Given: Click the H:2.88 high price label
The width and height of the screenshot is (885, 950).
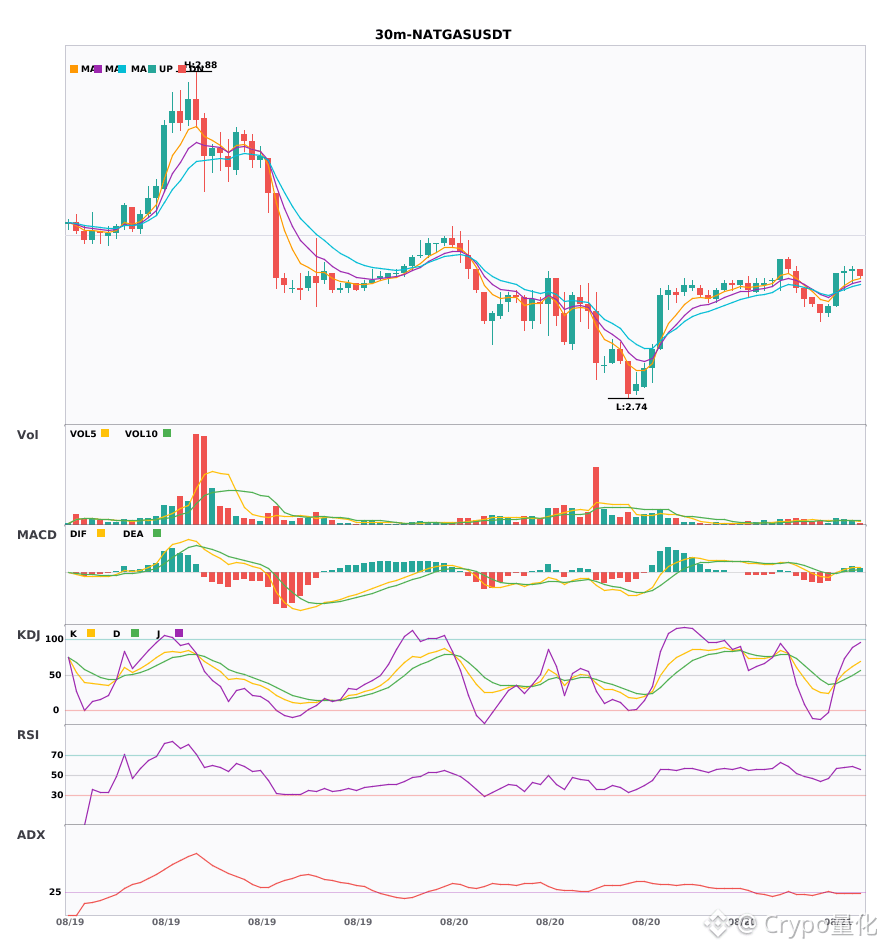Looking at the screenshot, I should click(201, 65).
